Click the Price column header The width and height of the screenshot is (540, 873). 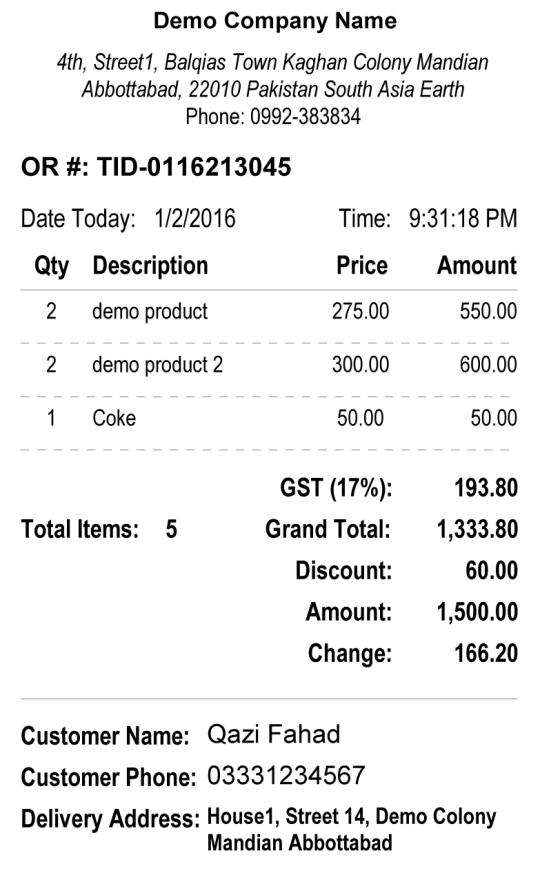pyautogui.click(x=362, y=266)
